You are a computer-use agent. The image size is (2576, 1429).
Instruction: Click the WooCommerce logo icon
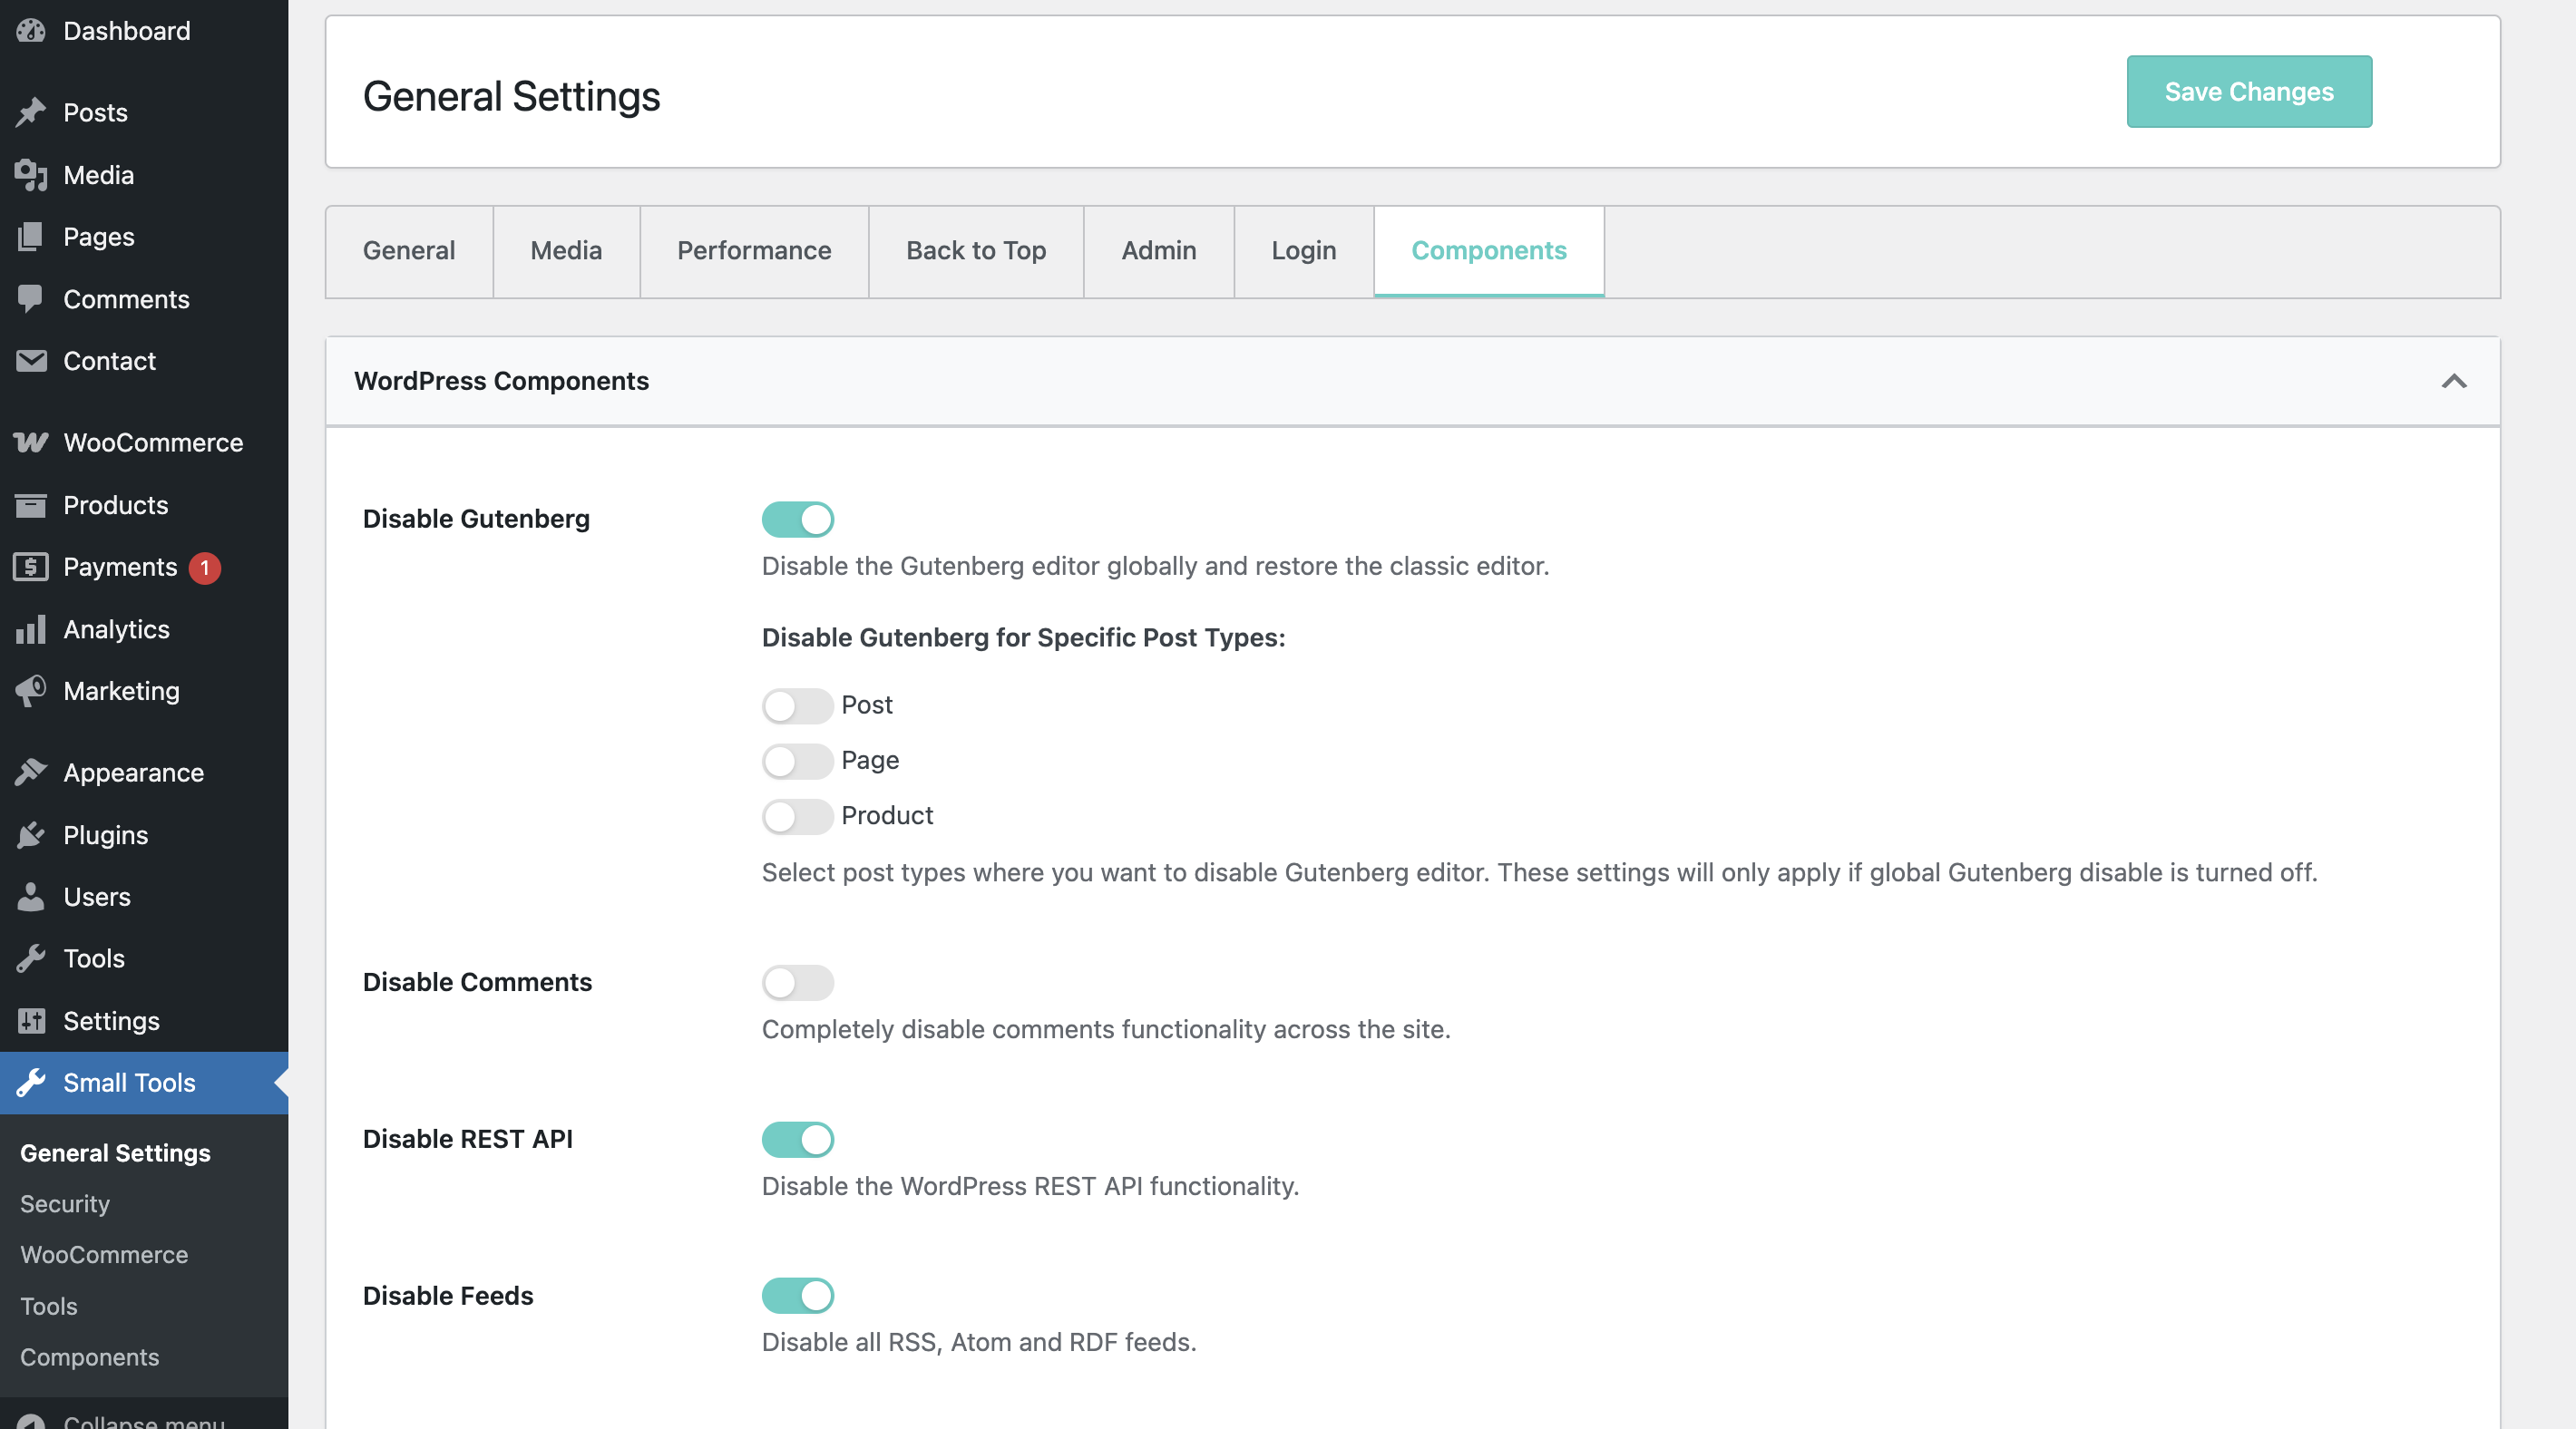31,442
